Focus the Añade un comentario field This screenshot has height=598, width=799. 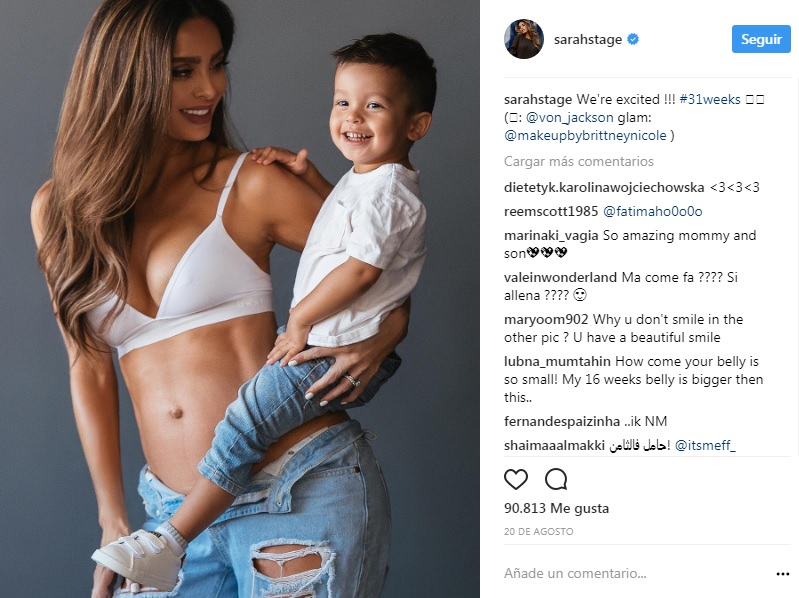click(x=637, y=574)
